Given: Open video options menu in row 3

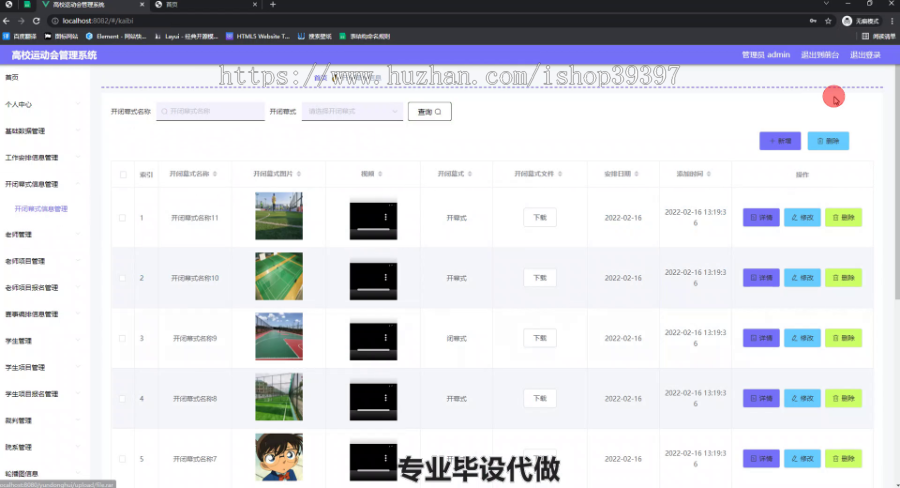Looking at the screenshot, I should [x=386, y=338].
